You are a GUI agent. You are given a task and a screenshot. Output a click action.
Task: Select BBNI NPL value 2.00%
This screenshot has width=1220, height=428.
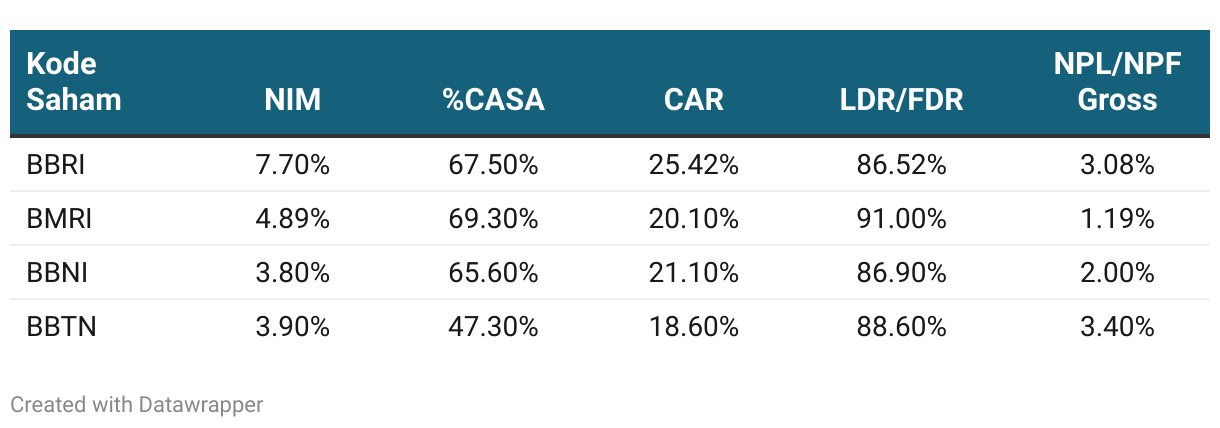point(1117,273)
